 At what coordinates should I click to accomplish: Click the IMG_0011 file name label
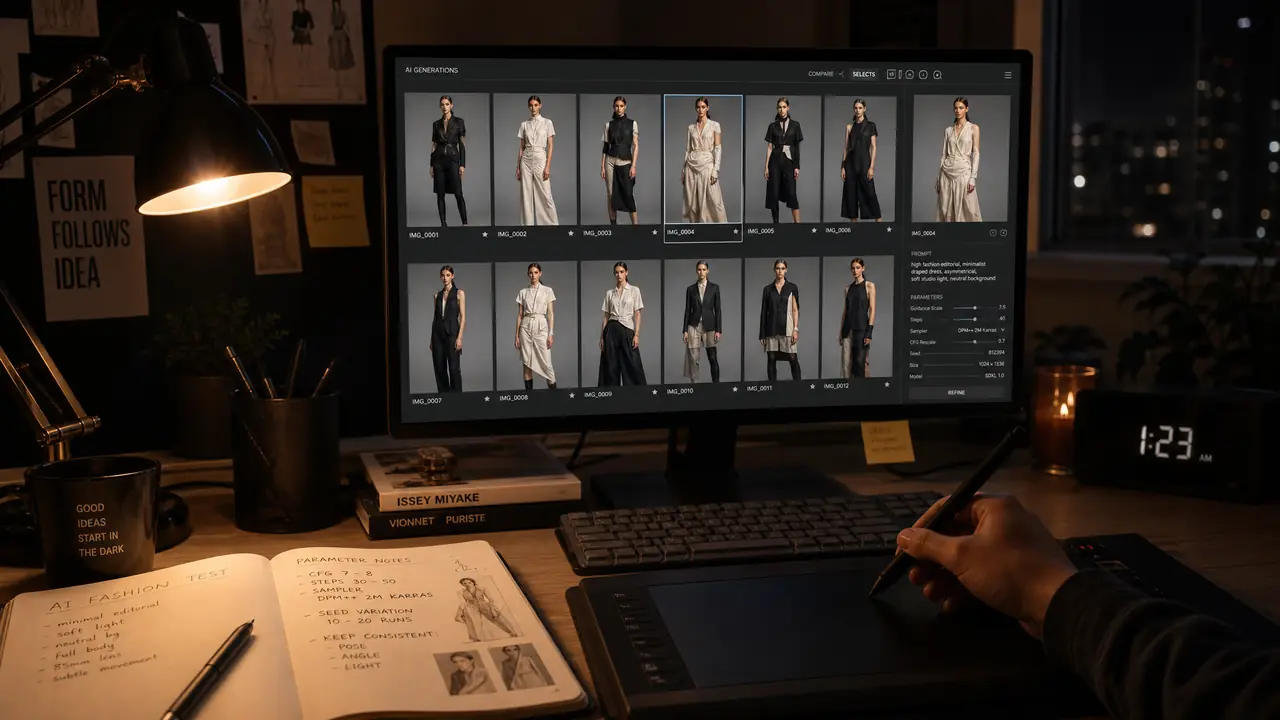click(759, 388)
